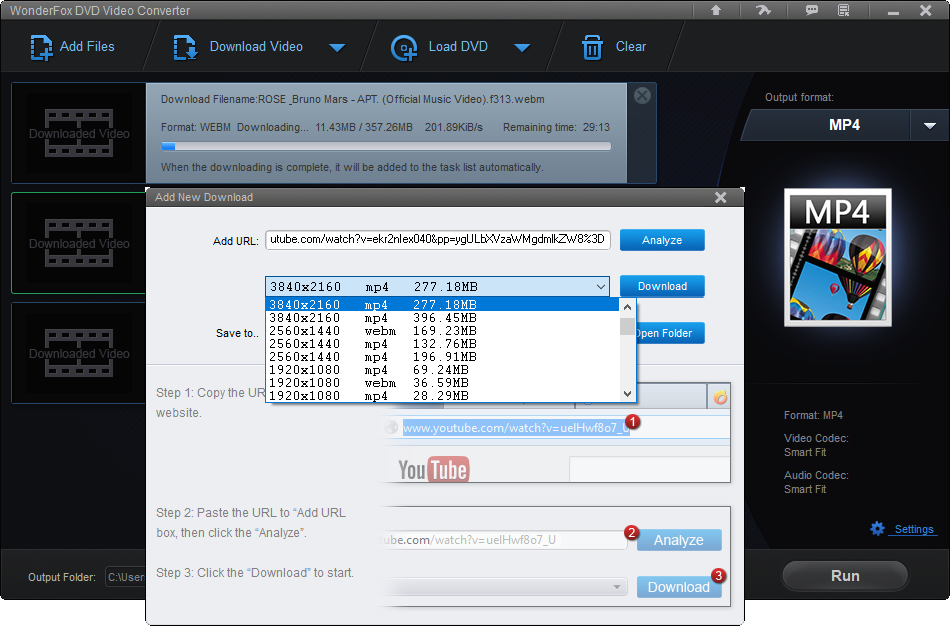Viewport: 950px width, 627px height.
Task: Click the Load DVD icon
Action: coord(405,46)
